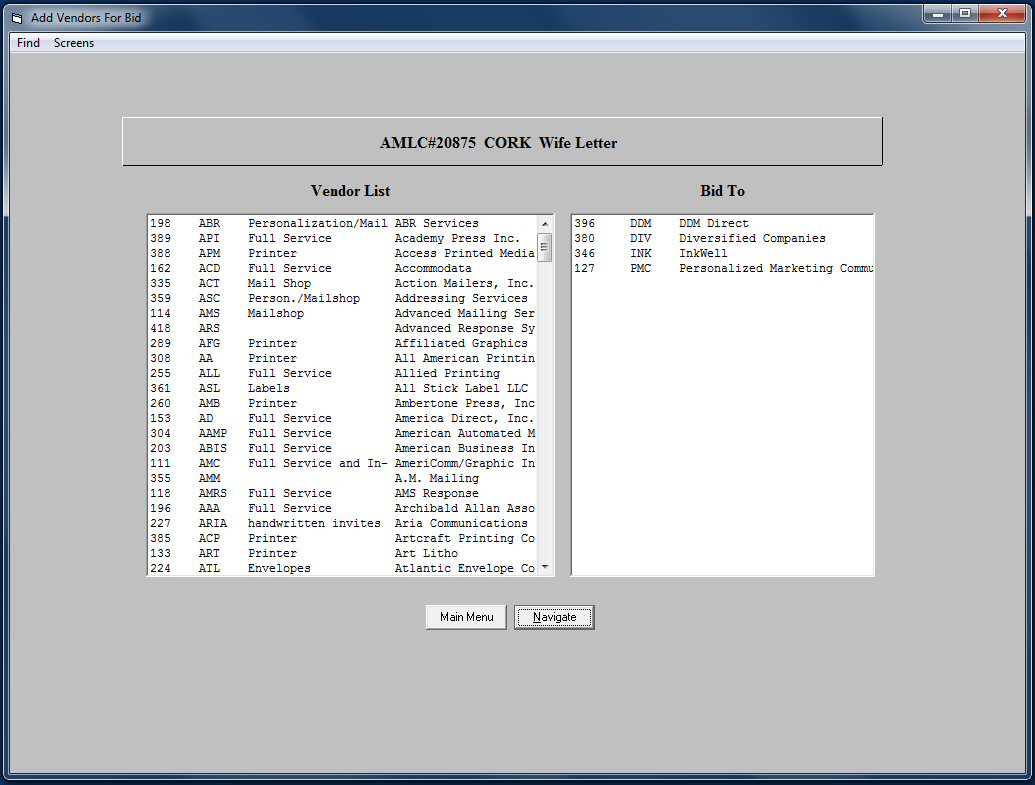Select vendor row 162 Accommodata

click(x=343, y=268)
